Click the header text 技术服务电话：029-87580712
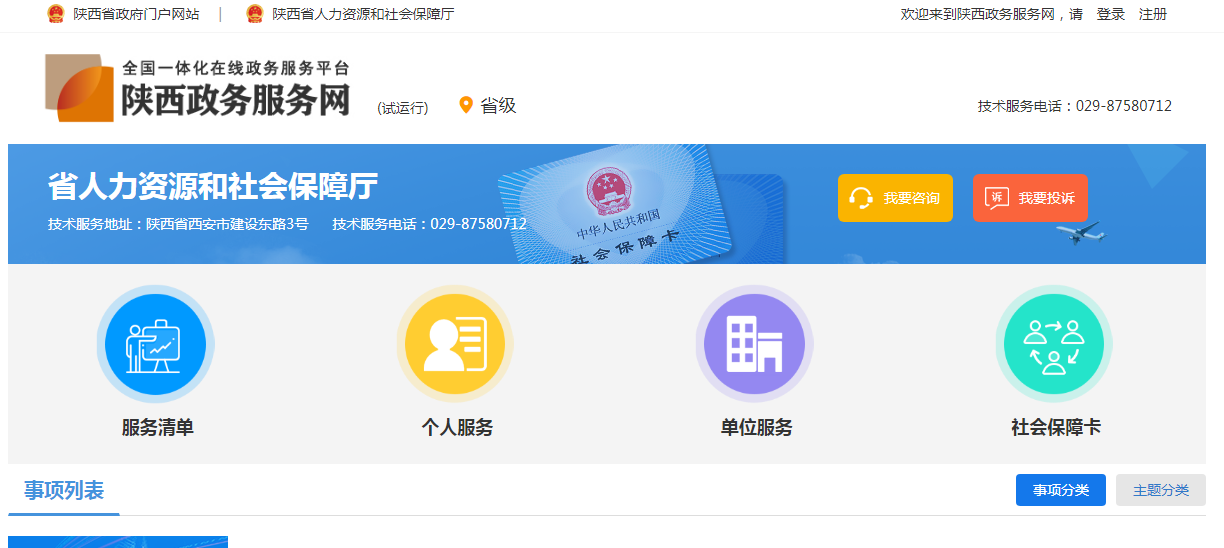 click(1075, 106)
